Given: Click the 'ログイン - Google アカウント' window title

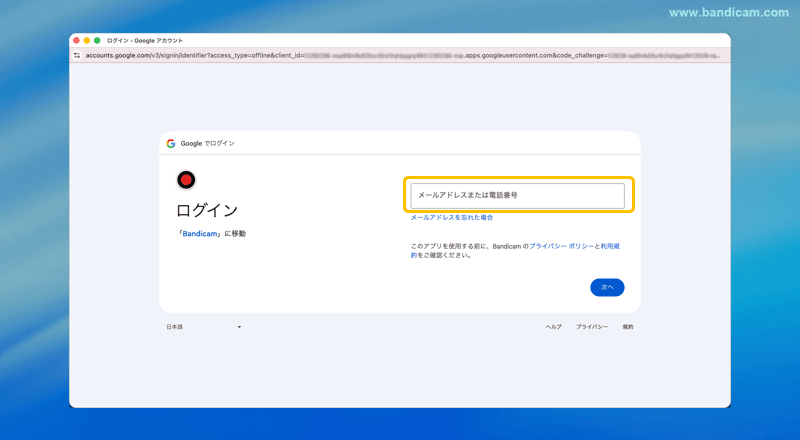Looking at the screenshot, I should pyautogui.click(x=145, y=40).
